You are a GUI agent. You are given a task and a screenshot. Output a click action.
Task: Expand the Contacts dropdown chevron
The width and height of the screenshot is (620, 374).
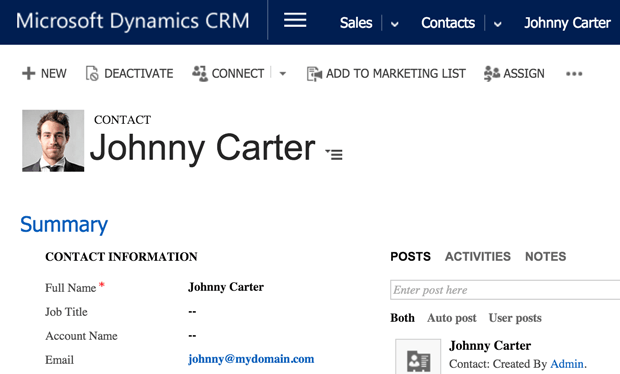click(497, 24)
